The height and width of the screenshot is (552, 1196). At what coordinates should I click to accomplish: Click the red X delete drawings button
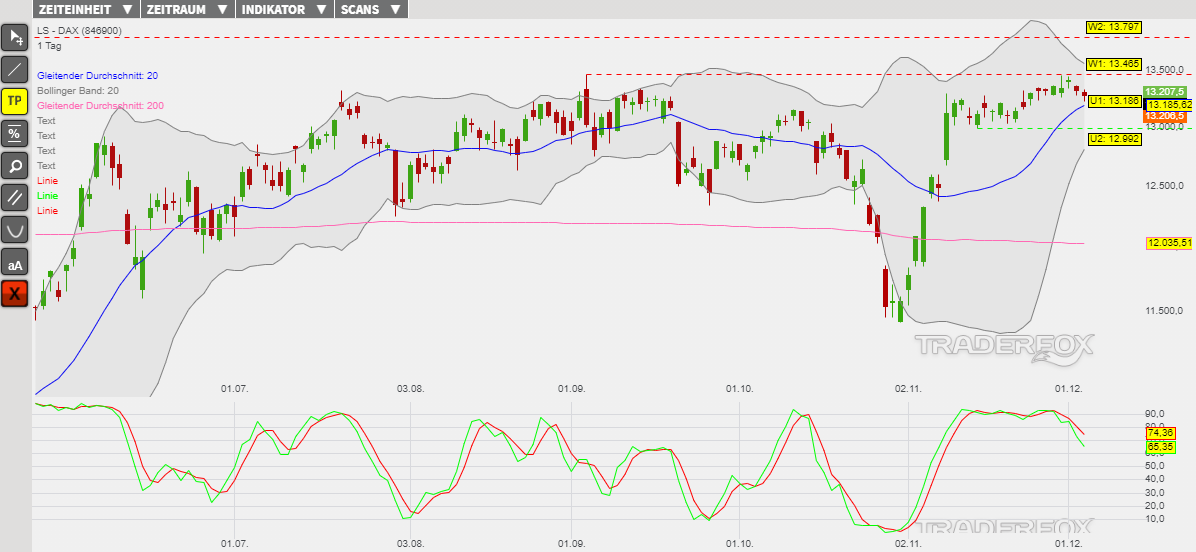[14, 293]
